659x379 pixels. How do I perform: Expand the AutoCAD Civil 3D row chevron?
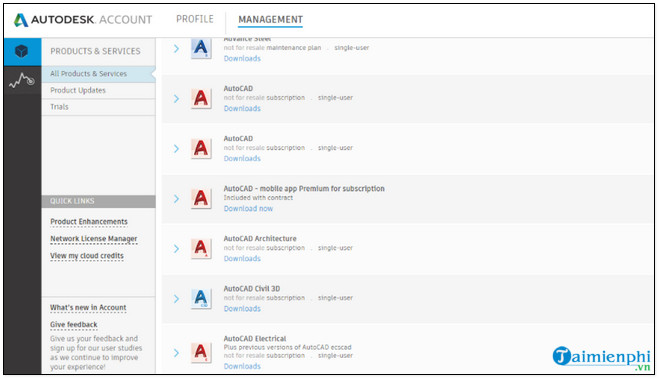[177, 299]
